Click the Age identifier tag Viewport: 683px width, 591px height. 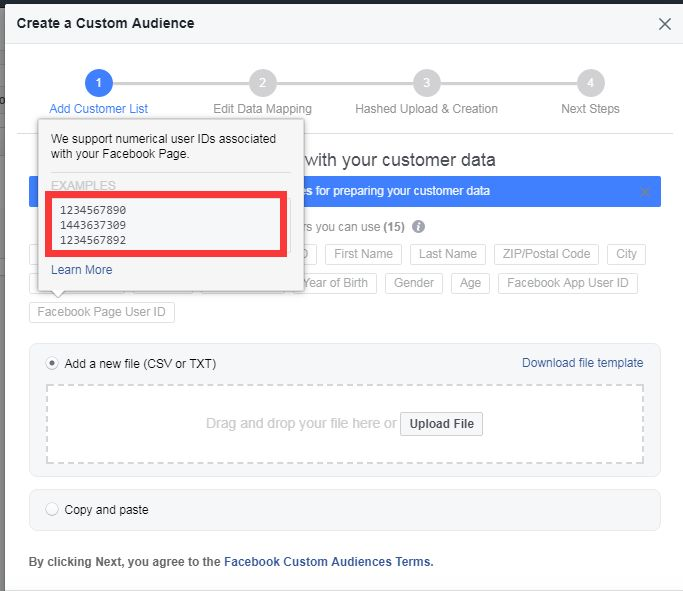[x=470, y=283]
